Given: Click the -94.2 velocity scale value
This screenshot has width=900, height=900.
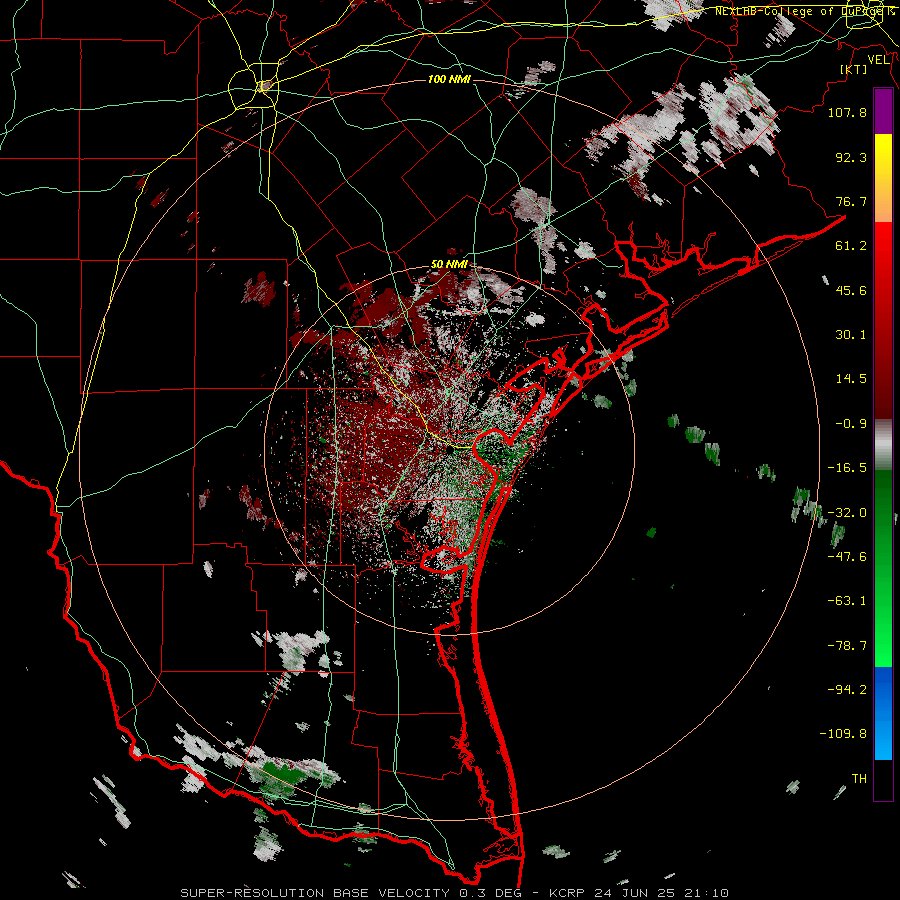Looking at the screenshot, I should click(x=847, y=690).
